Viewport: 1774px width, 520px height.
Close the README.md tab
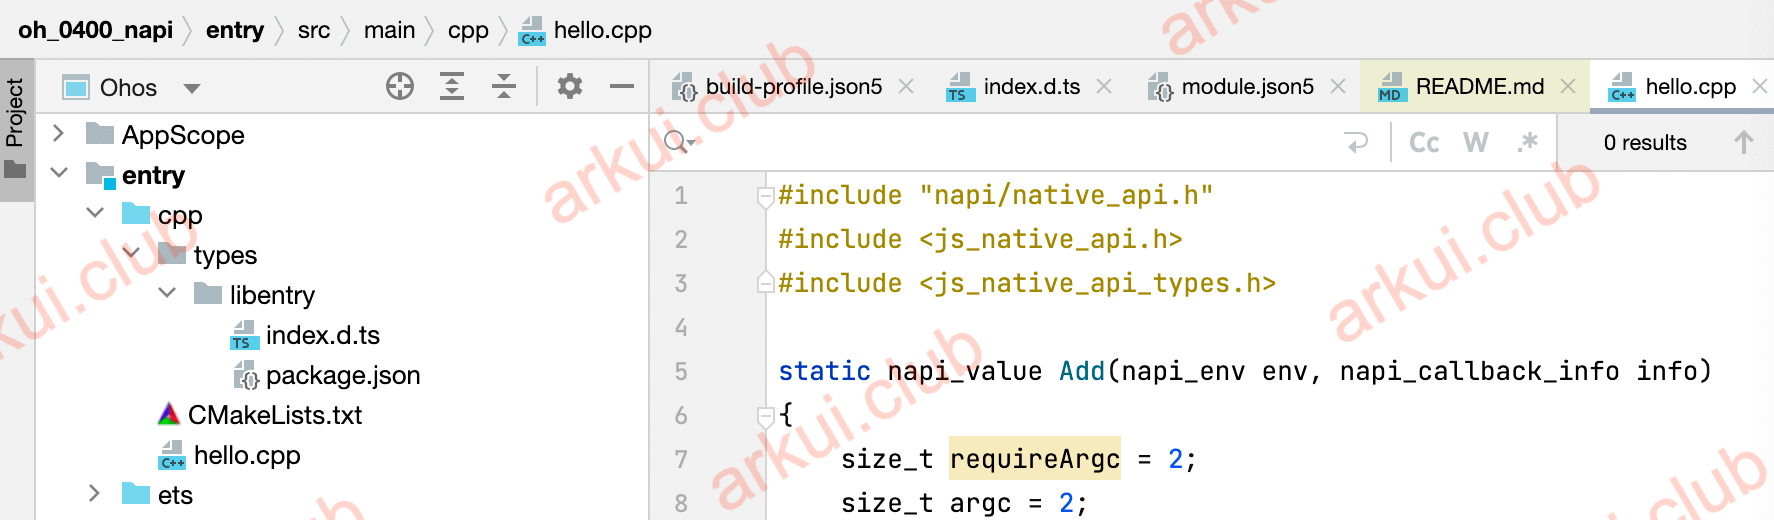(x=1568, y=87)
